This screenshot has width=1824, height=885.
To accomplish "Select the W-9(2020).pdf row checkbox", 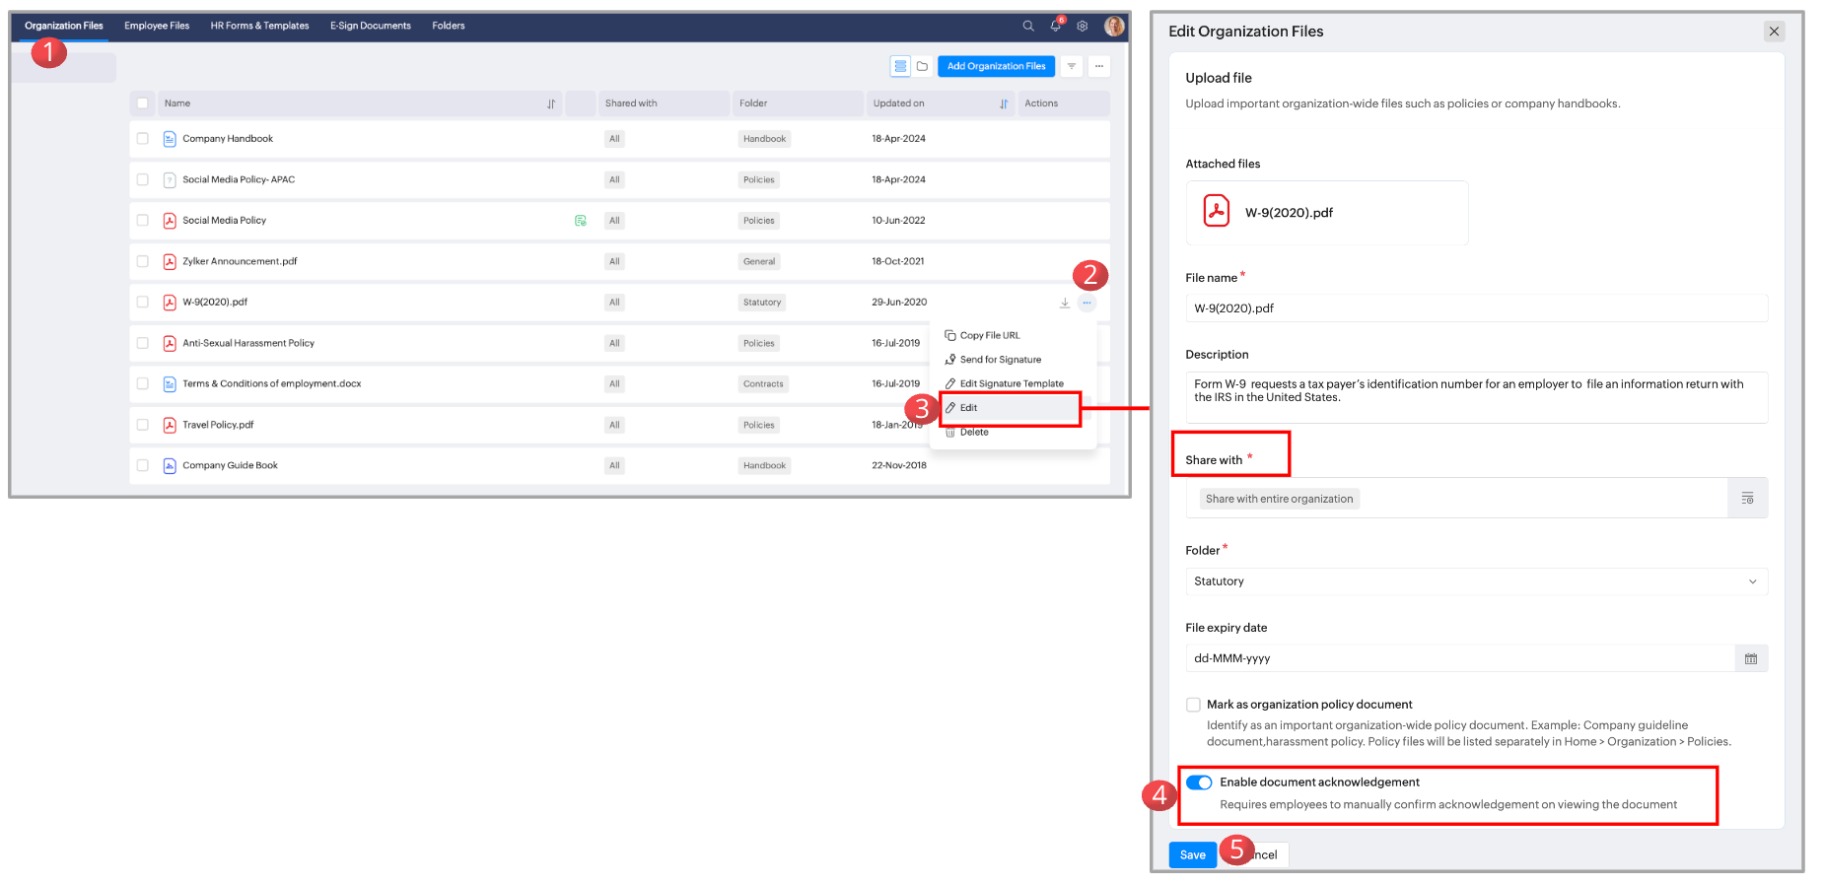I will click(143, 302).
